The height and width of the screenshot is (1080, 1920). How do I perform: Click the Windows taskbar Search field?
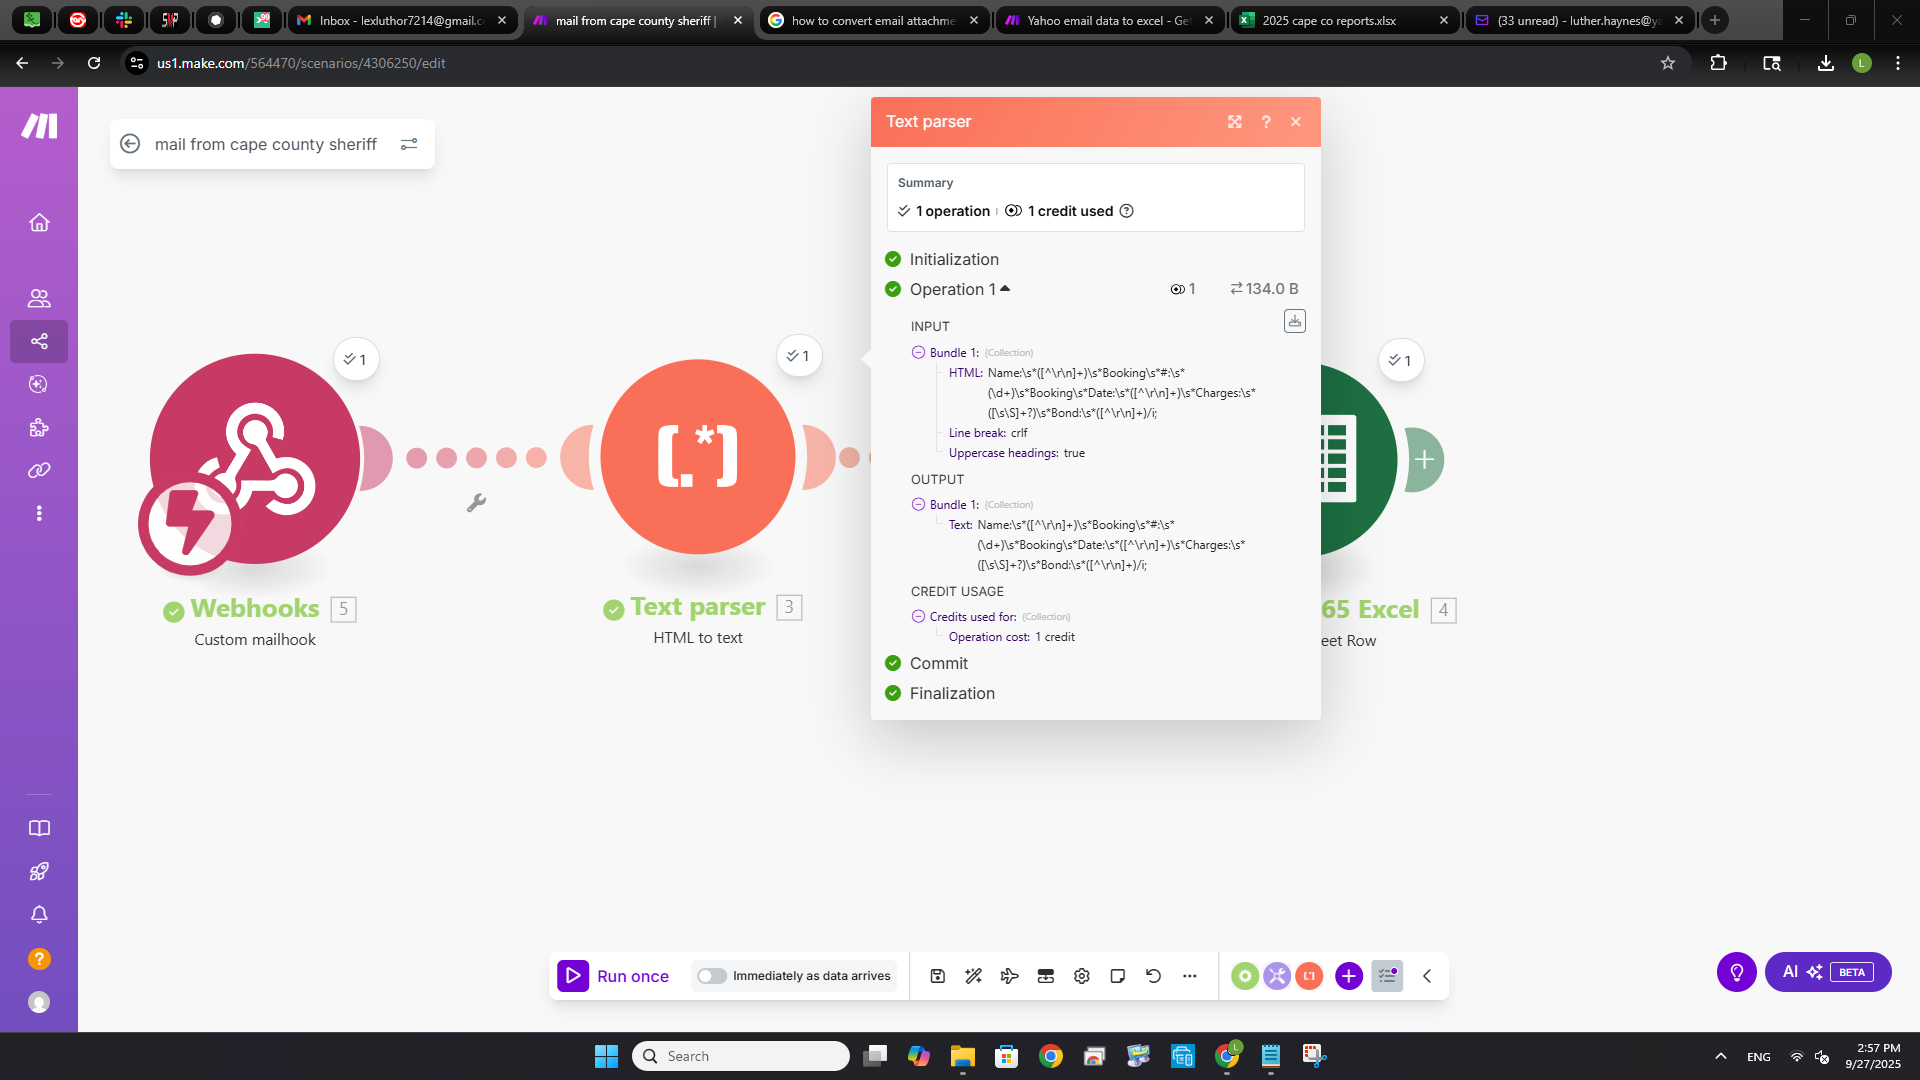[x=741, y=1056]
